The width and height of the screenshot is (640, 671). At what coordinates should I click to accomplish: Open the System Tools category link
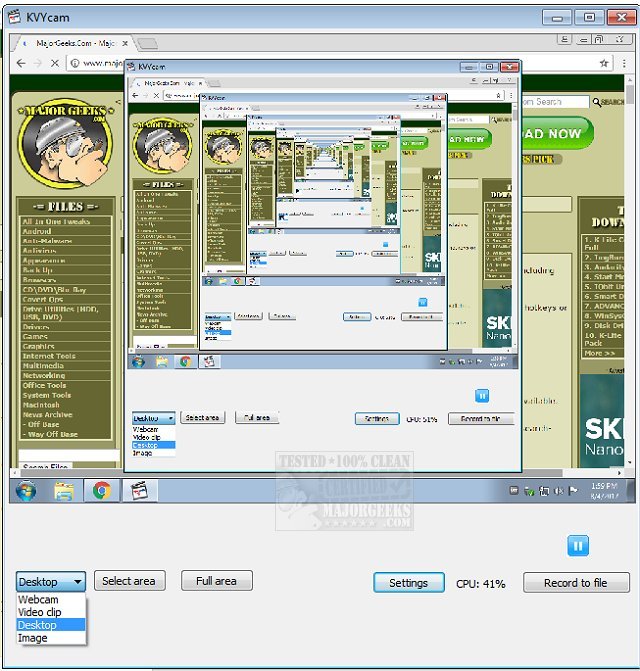pyautogui.click(x=47, y=395)
